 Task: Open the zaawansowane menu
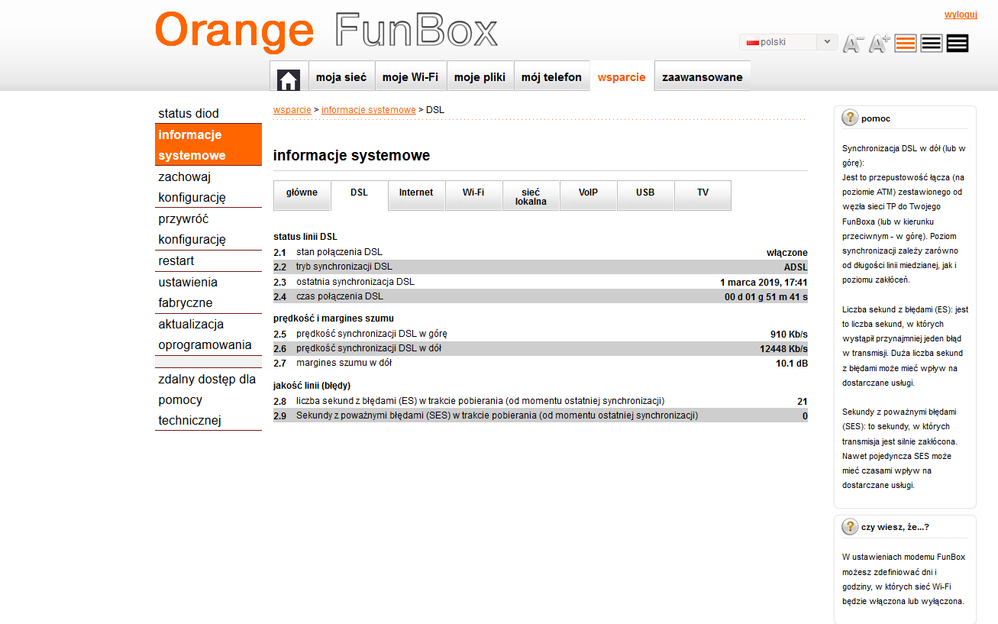point(702,77)
